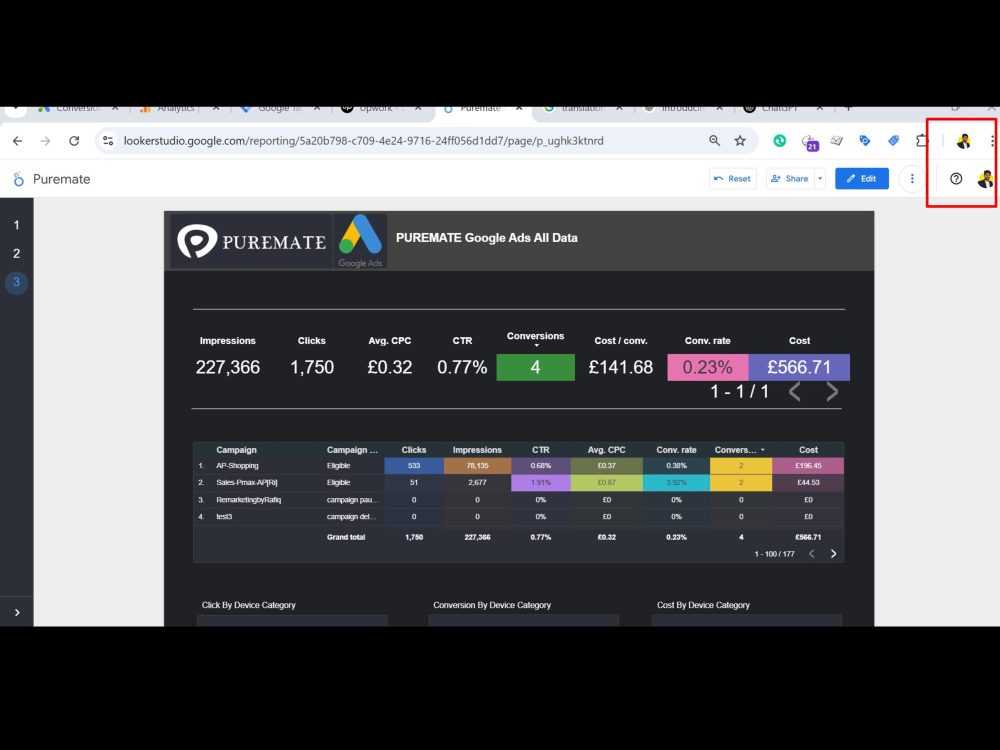This screenshot has width=1000, height=750.
Task: Open the extension with the 21 badge
Action: (x=809, y=142)
